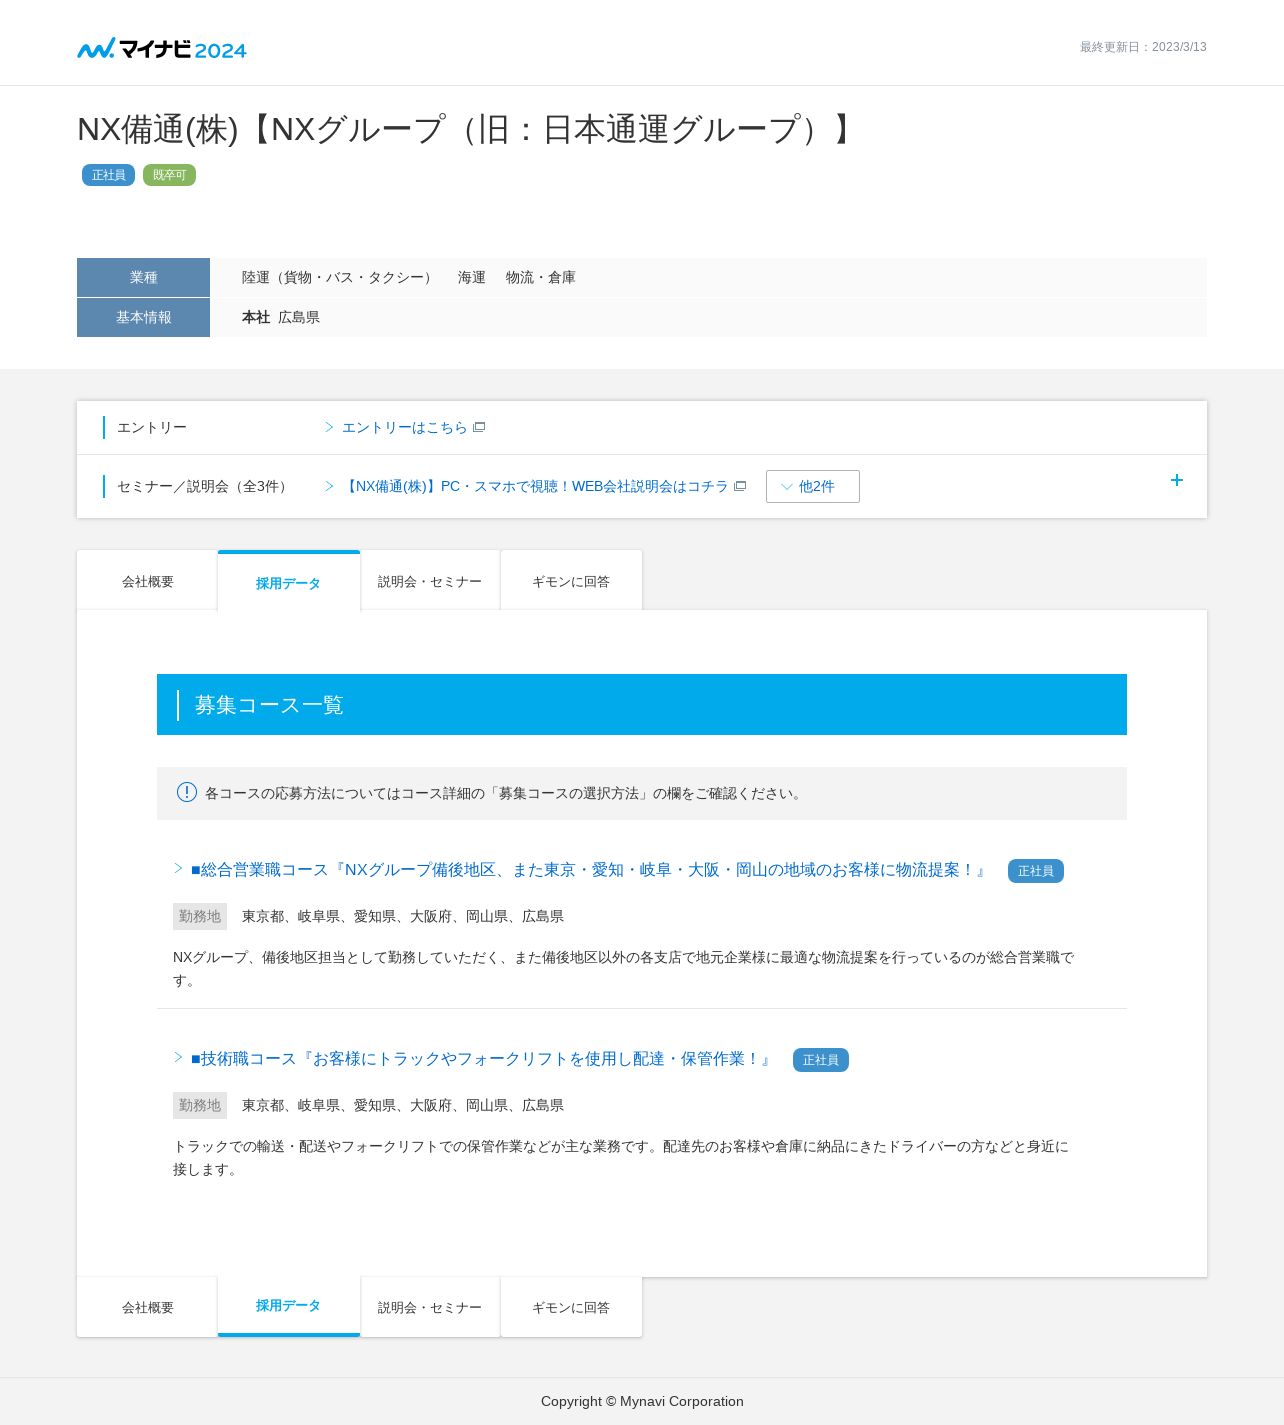
Task: Click 正社員 badge under company name
Action: click(108, 175)
